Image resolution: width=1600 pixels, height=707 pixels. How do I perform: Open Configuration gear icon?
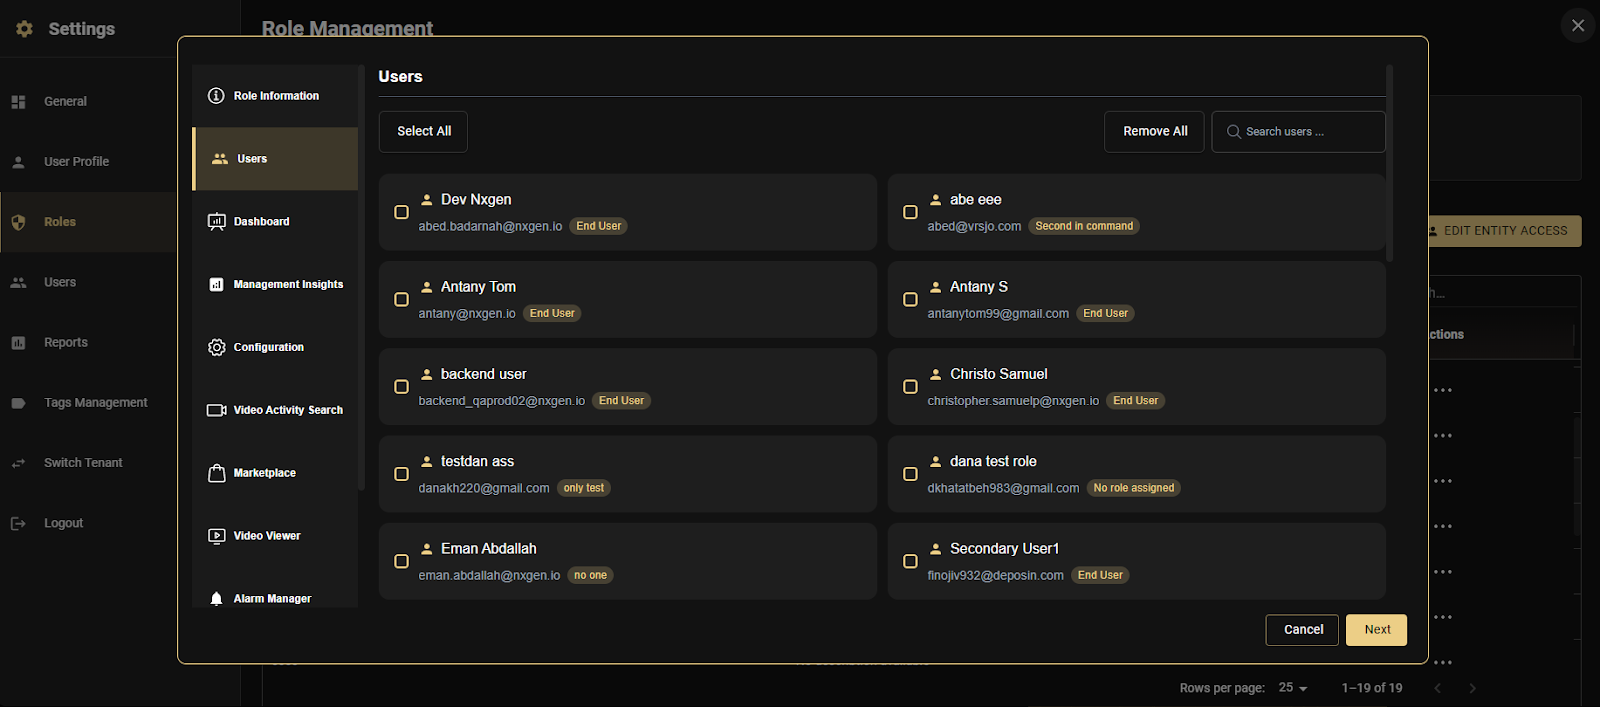pos(216,347)
